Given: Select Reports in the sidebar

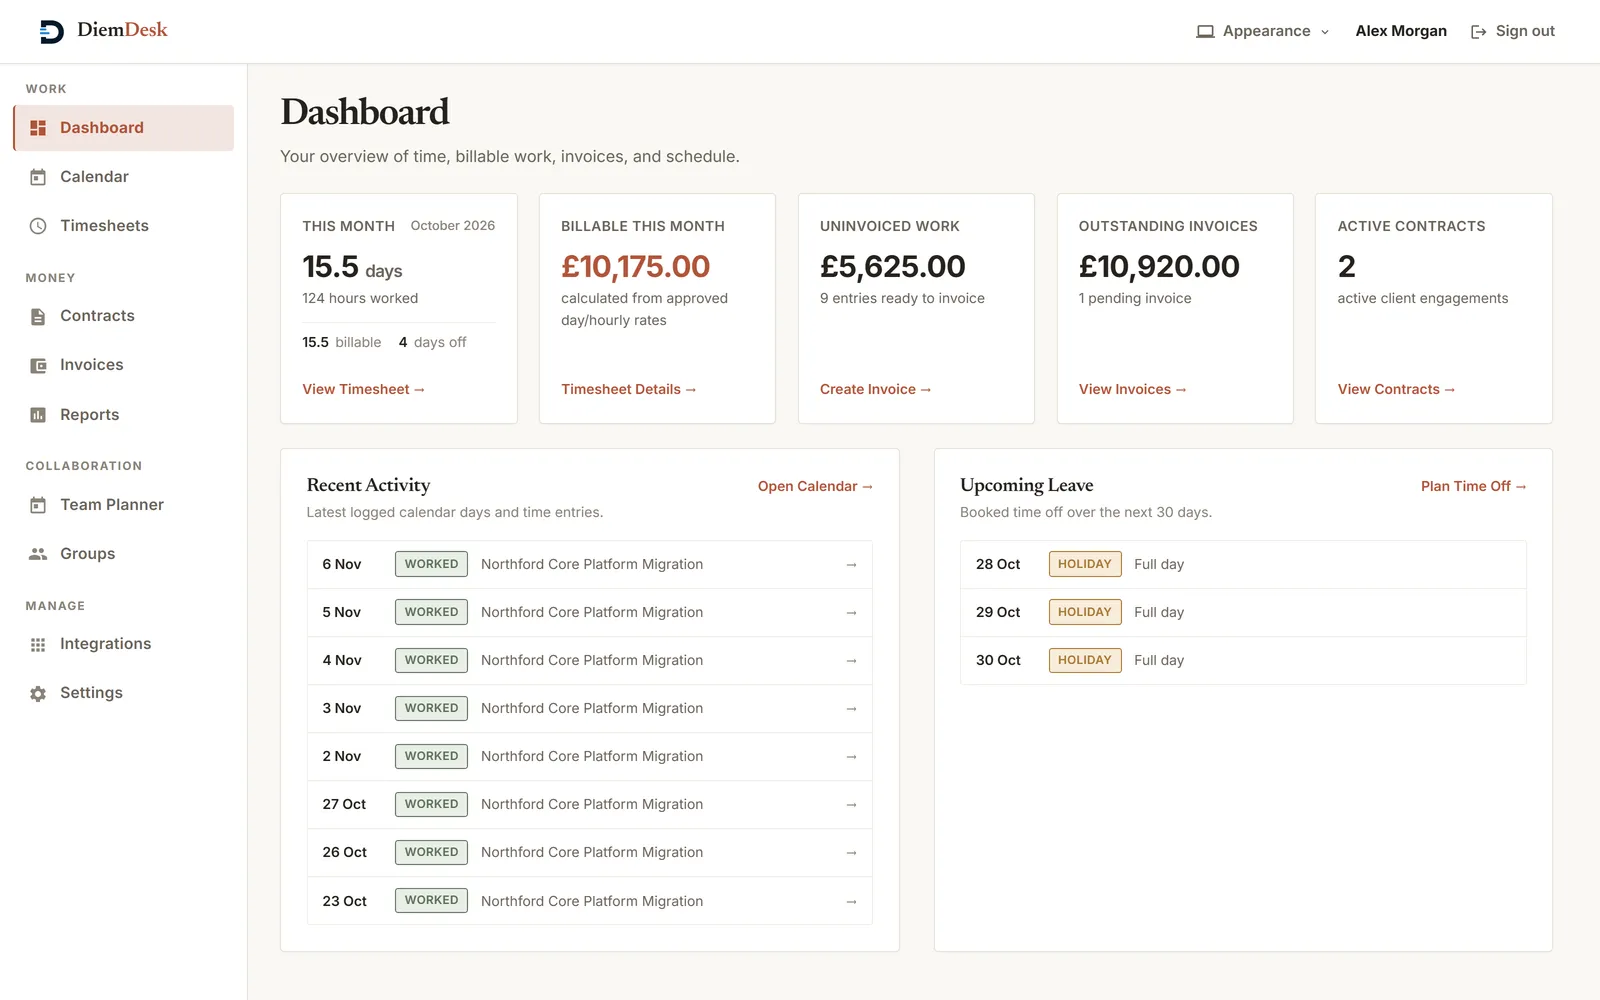Looking at the screenshot, I should pyautogui.click(x=124, y=415).
